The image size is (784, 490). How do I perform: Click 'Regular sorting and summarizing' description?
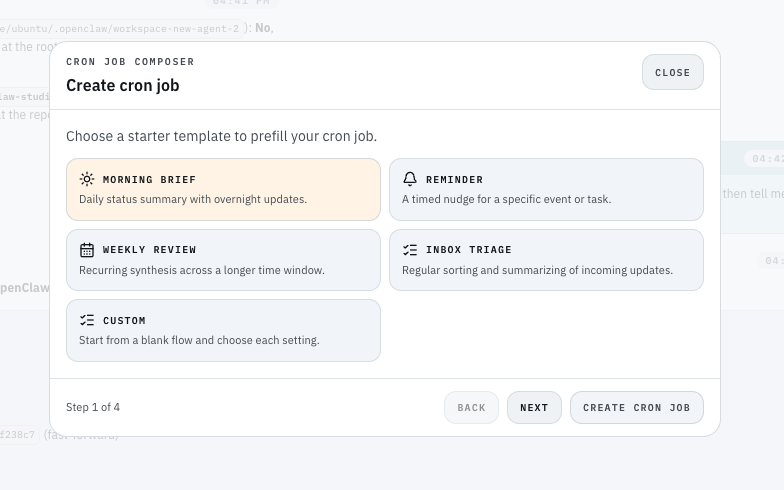click(x=538, y=270)
